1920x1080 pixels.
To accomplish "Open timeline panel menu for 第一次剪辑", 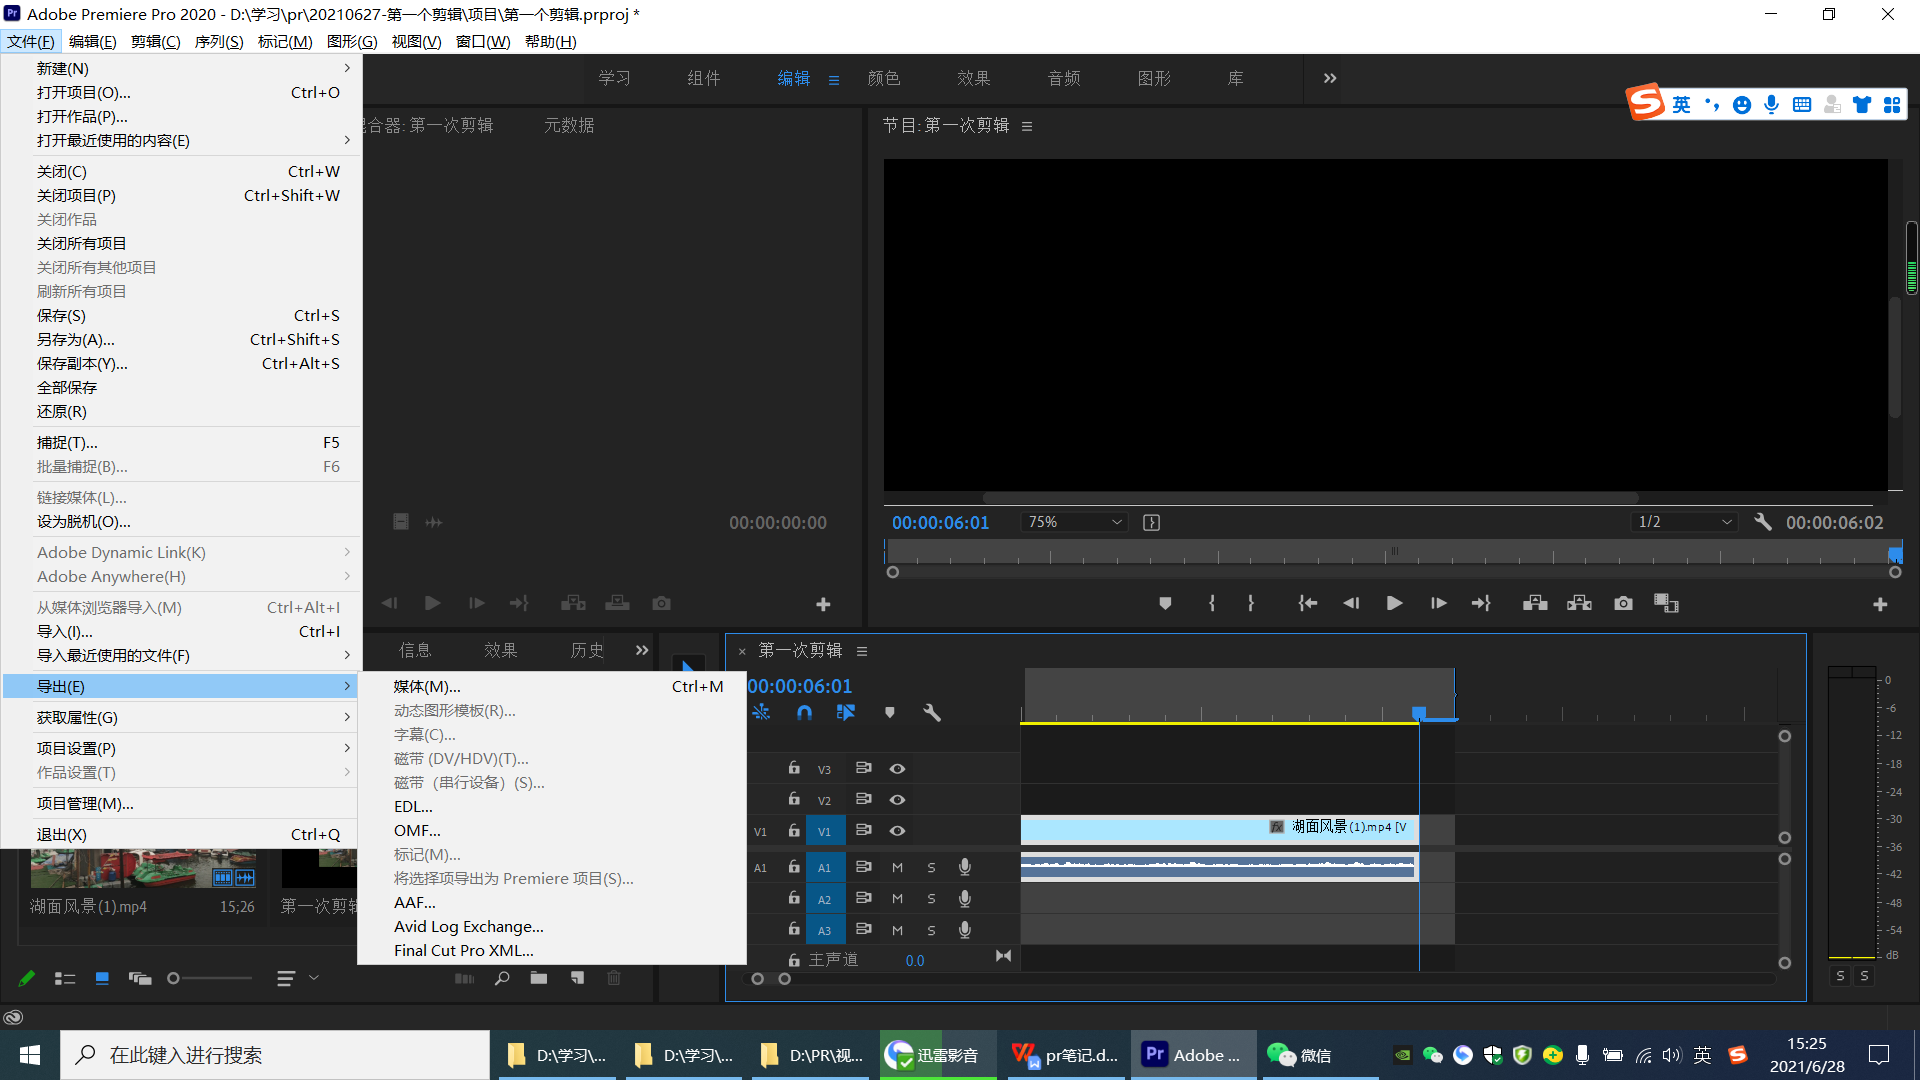I will 862,651.
